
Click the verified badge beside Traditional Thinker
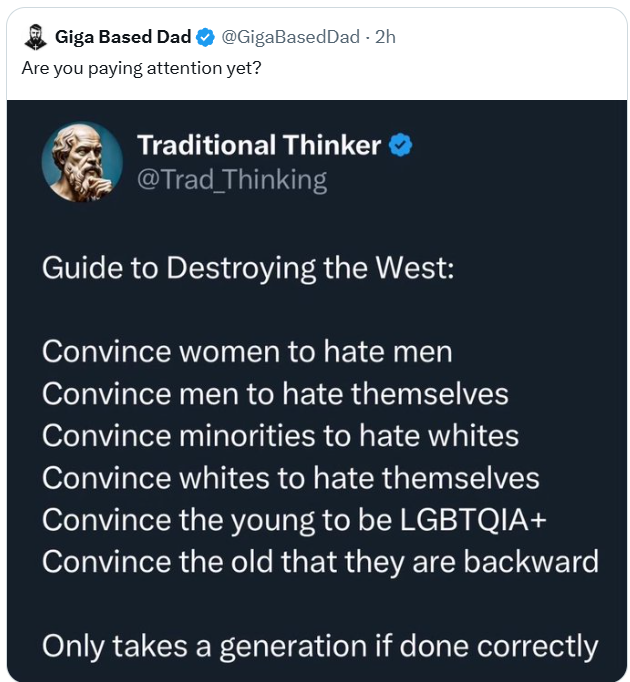pyautogui.click(x=401, y=146)
